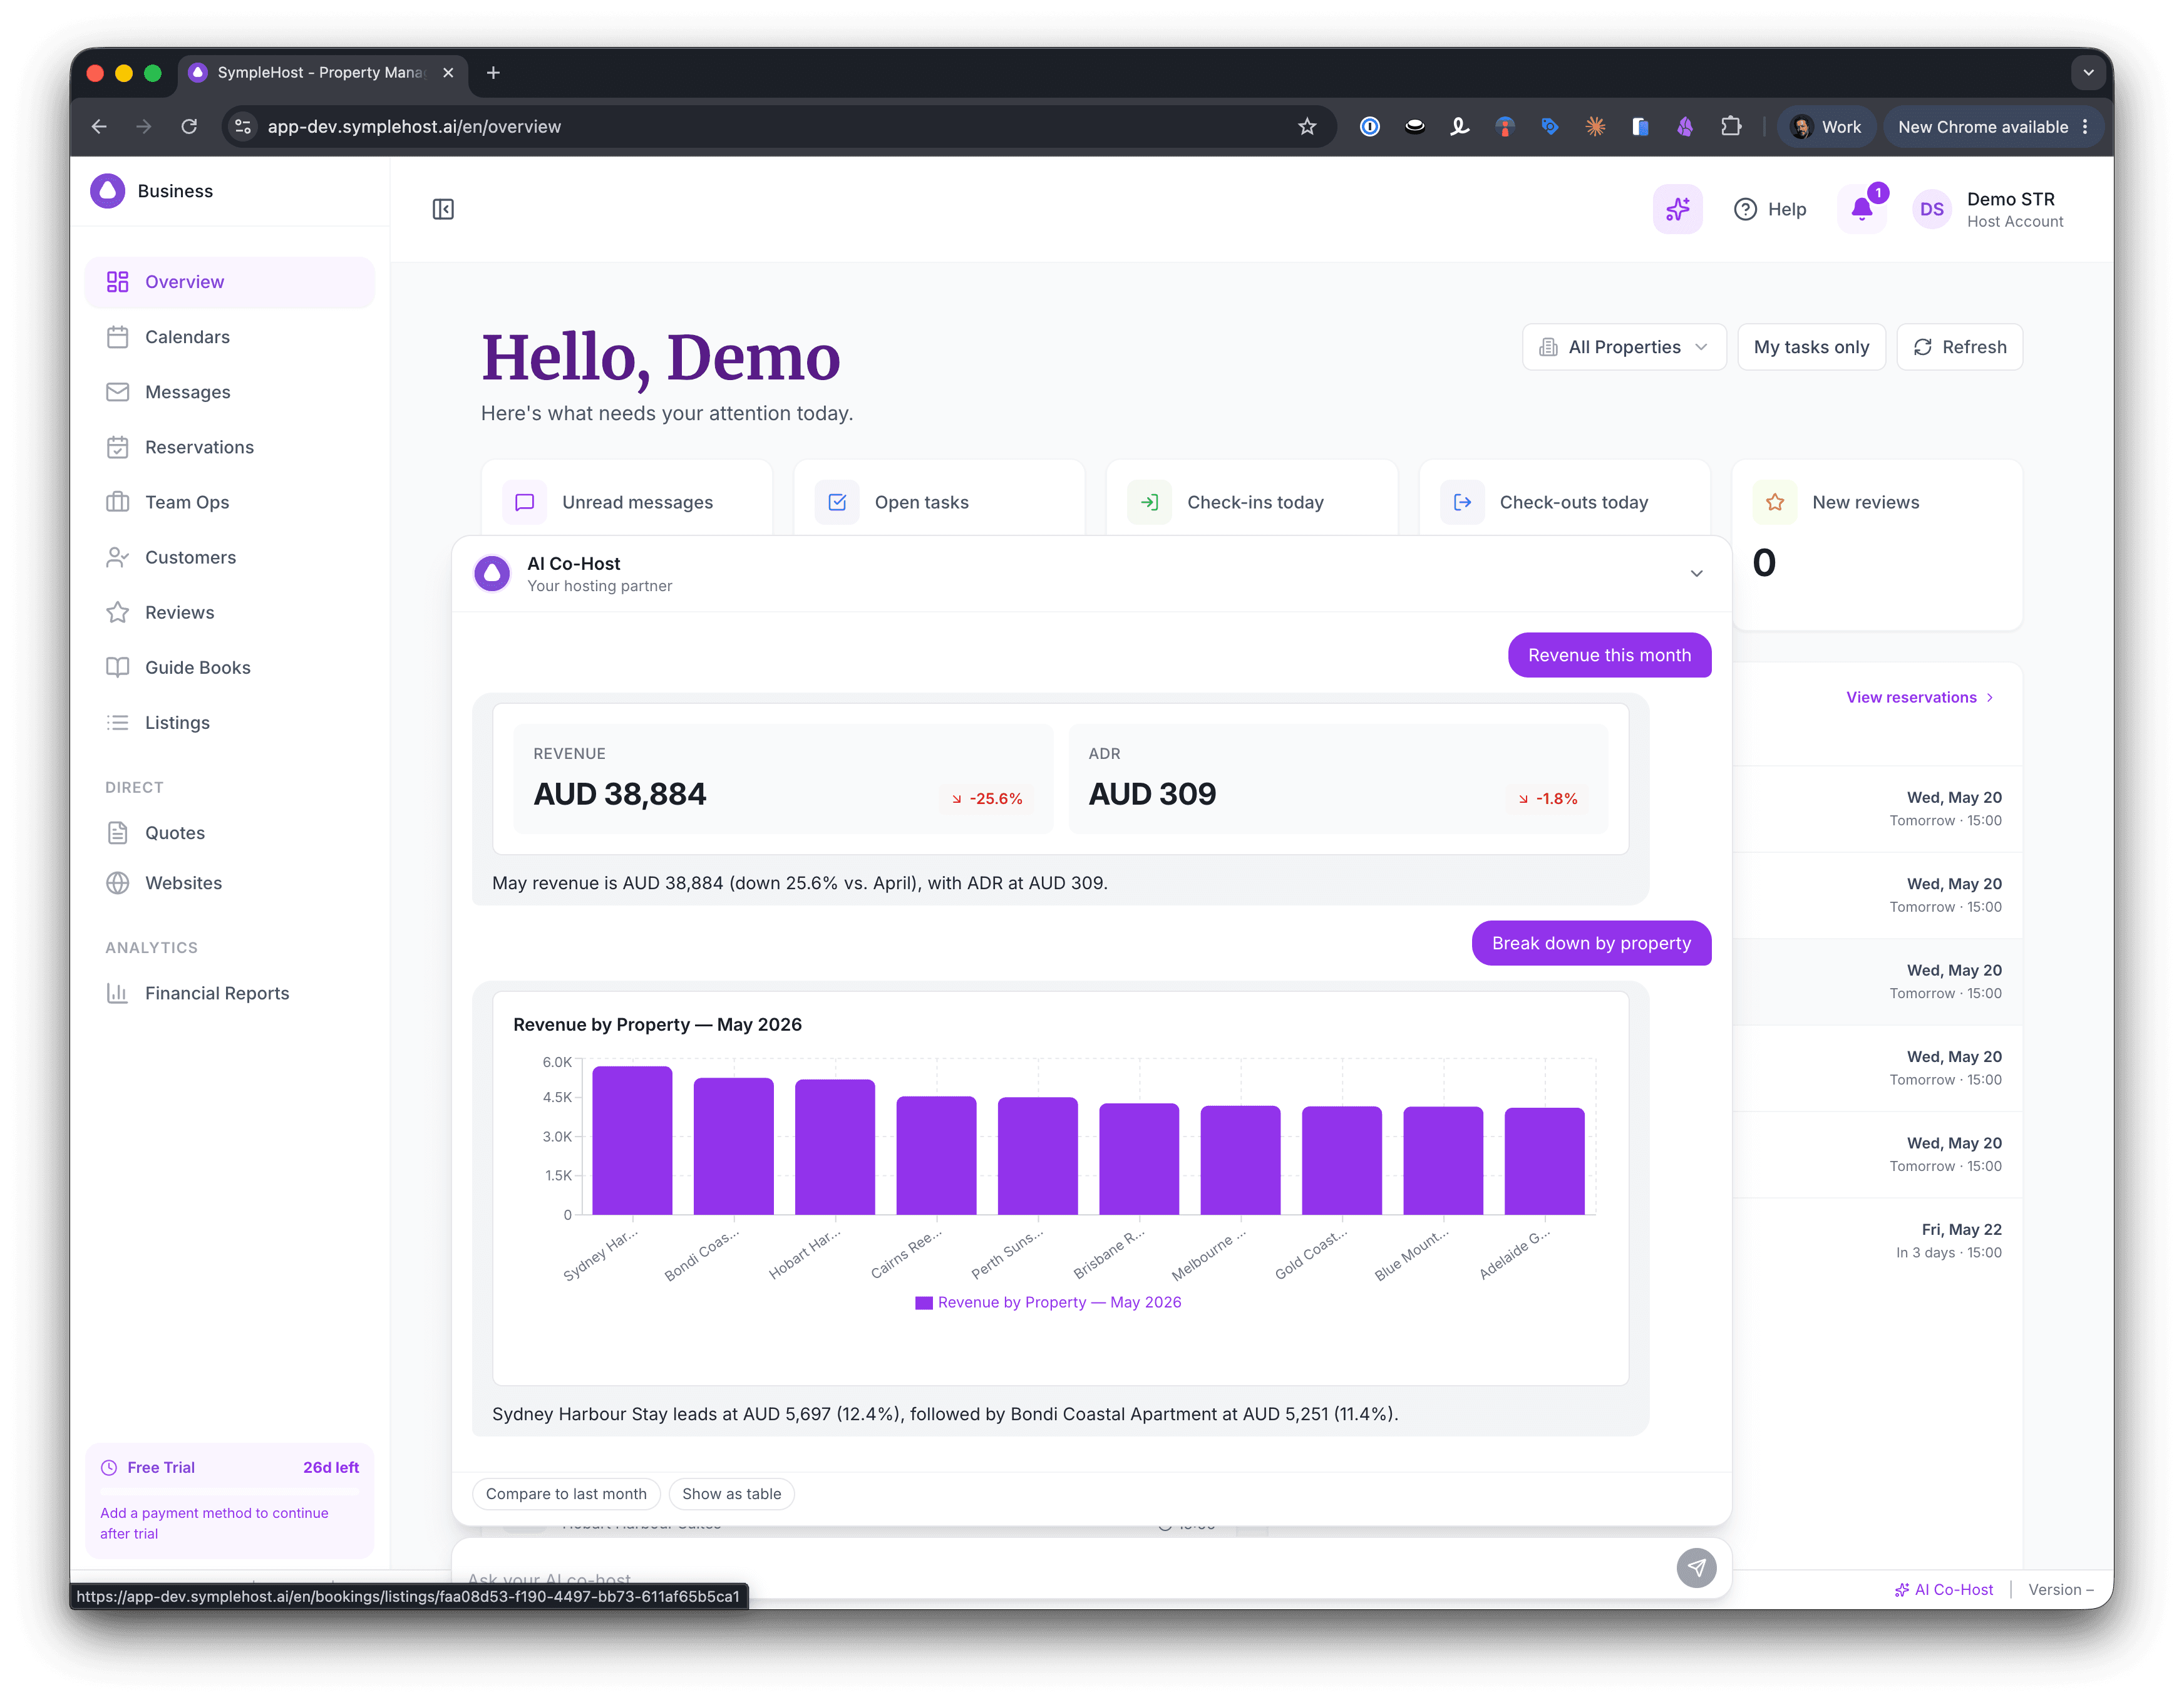
Task: Click Show as table suggestion
Action: point(731,1494)
